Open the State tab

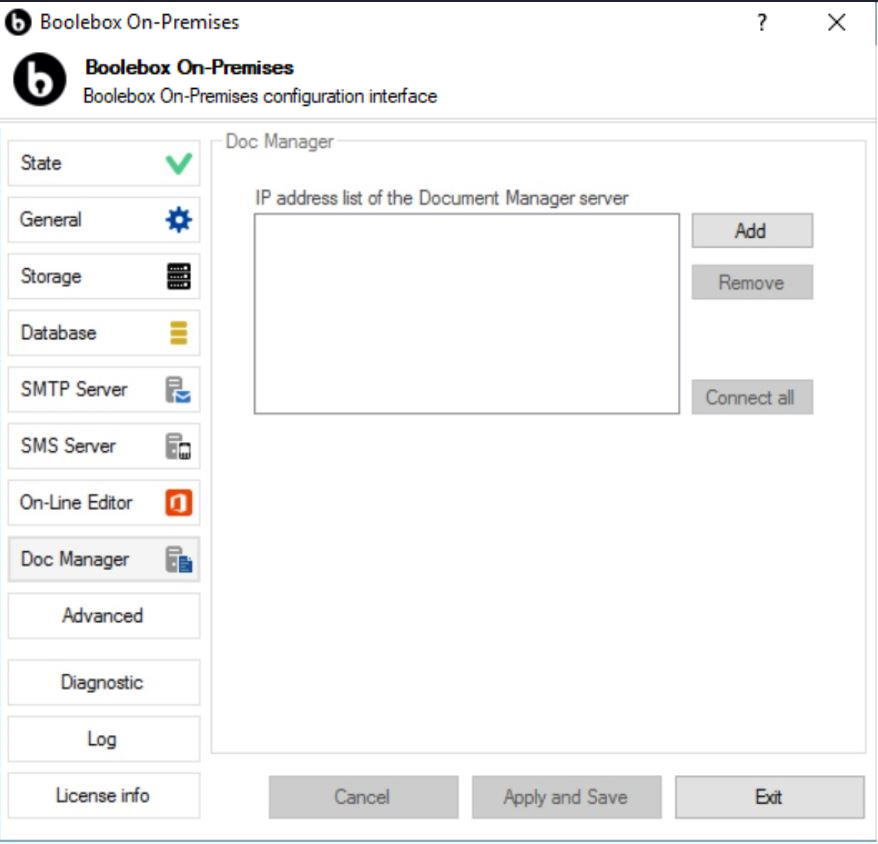tap(104, 164)
